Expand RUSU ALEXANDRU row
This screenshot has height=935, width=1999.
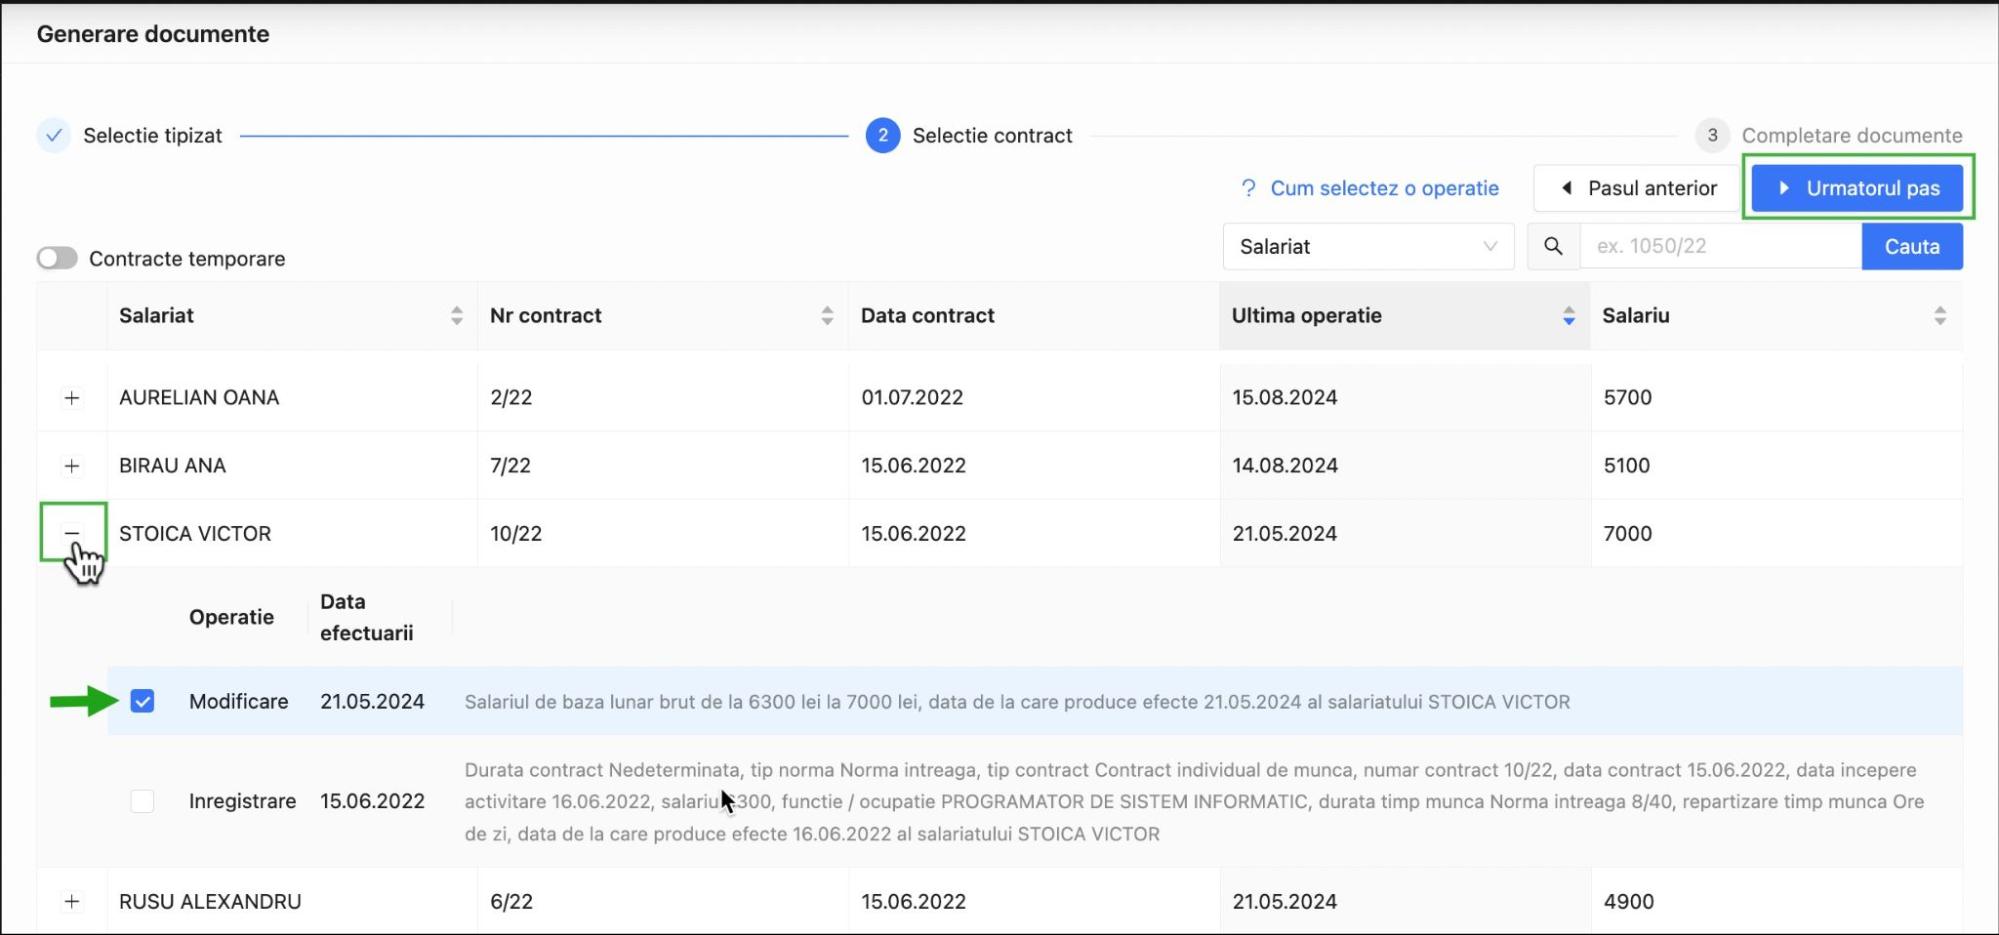tap(72, 902)
